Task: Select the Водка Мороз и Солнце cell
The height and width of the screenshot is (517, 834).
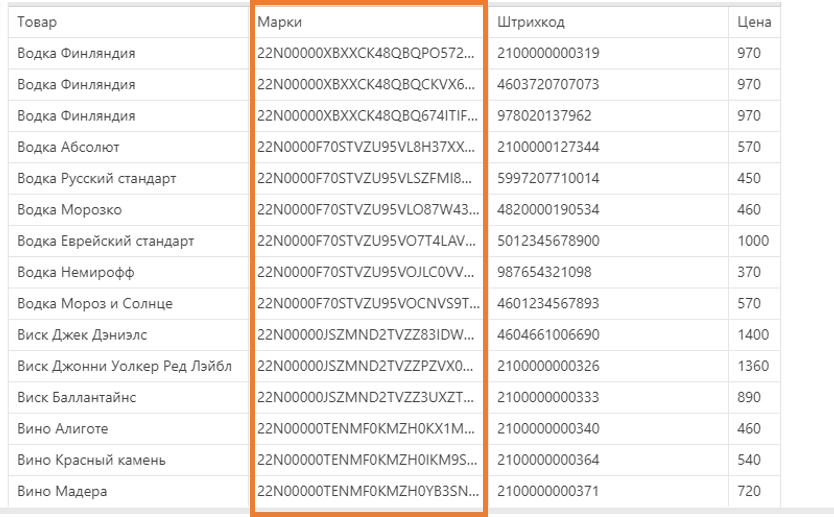Action: (x=128, y=304)
